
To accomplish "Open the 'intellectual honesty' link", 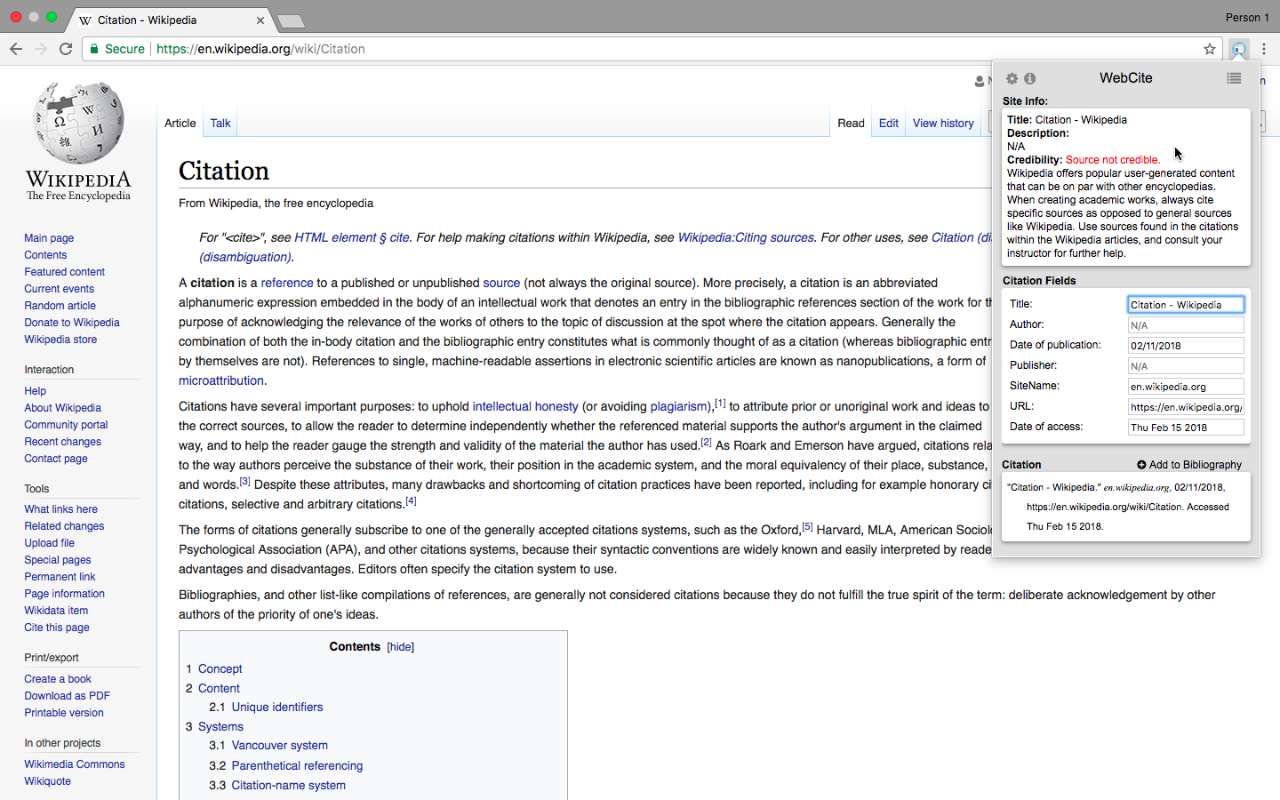I will coord(525,407).
